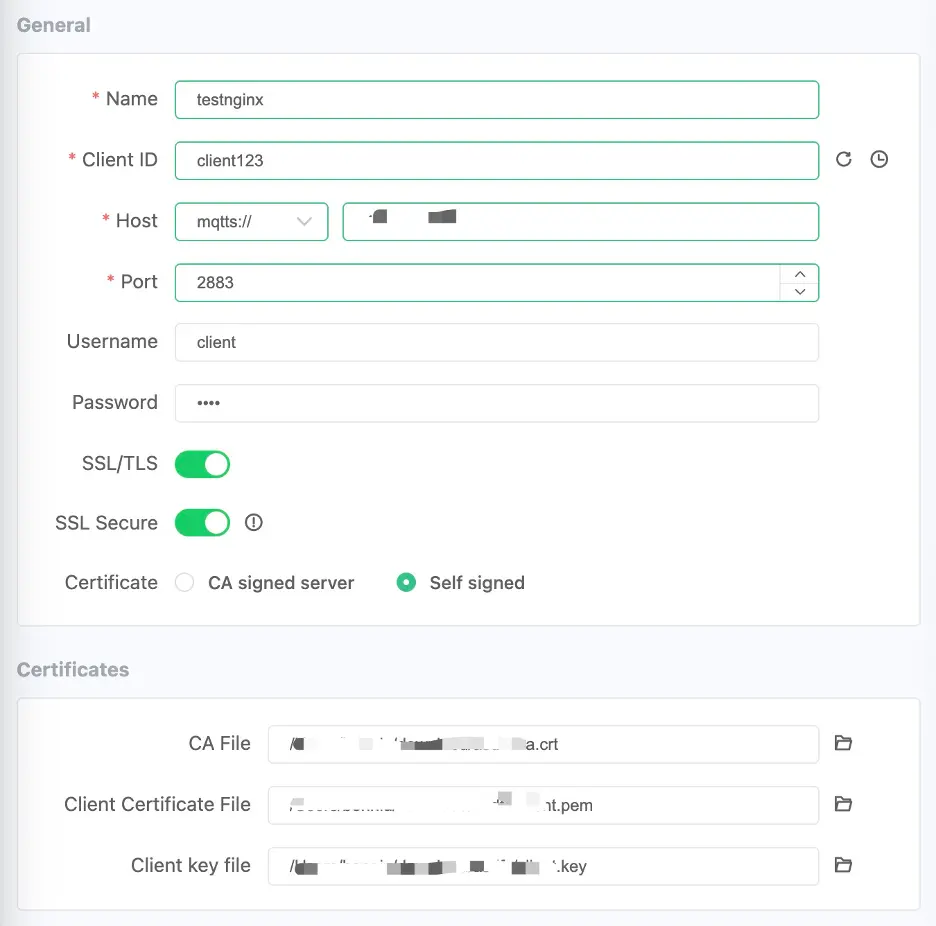Open folder picker for Client Certificate File
The width and height of the screenshot is (936, 926).
coord(843,804)
